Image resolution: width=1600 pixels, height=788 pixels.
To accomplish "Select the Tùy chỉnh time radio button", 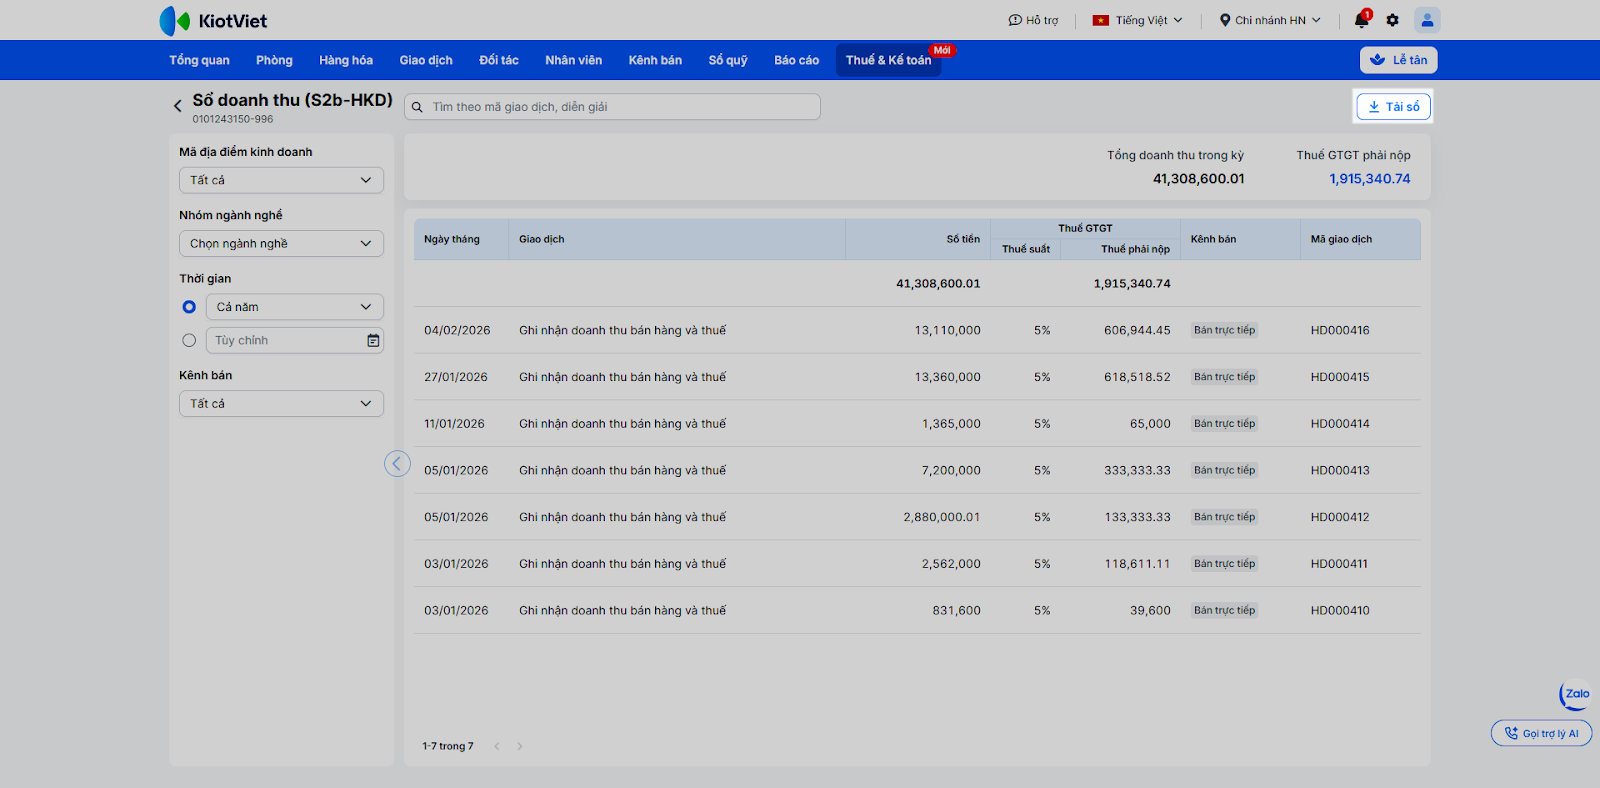I will click(189, 341).
